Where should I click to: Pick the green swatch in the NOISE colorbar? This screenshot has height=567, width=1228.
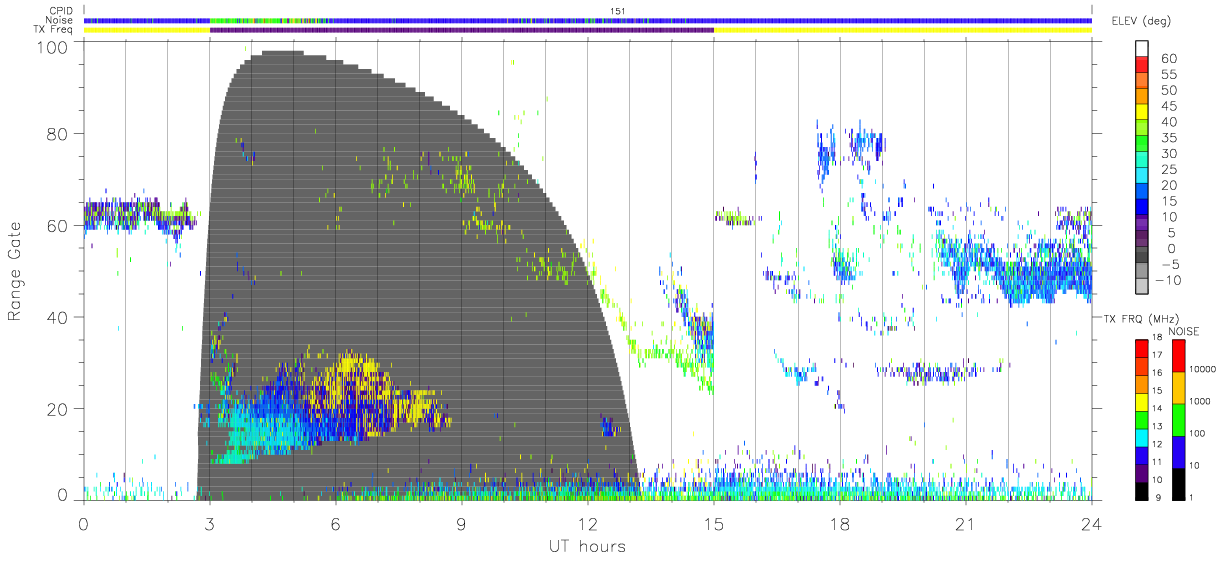1177,419
